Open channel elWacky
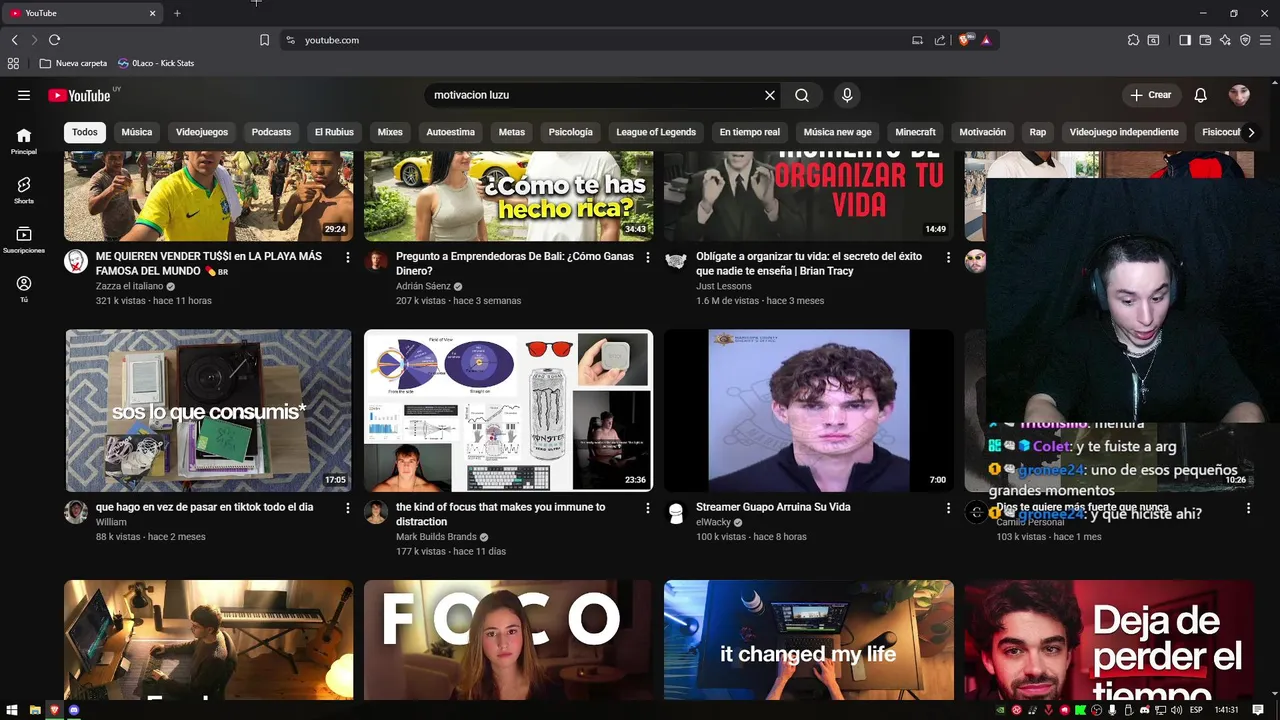Screen dimensions: 1280x720 tap(713, 522)
